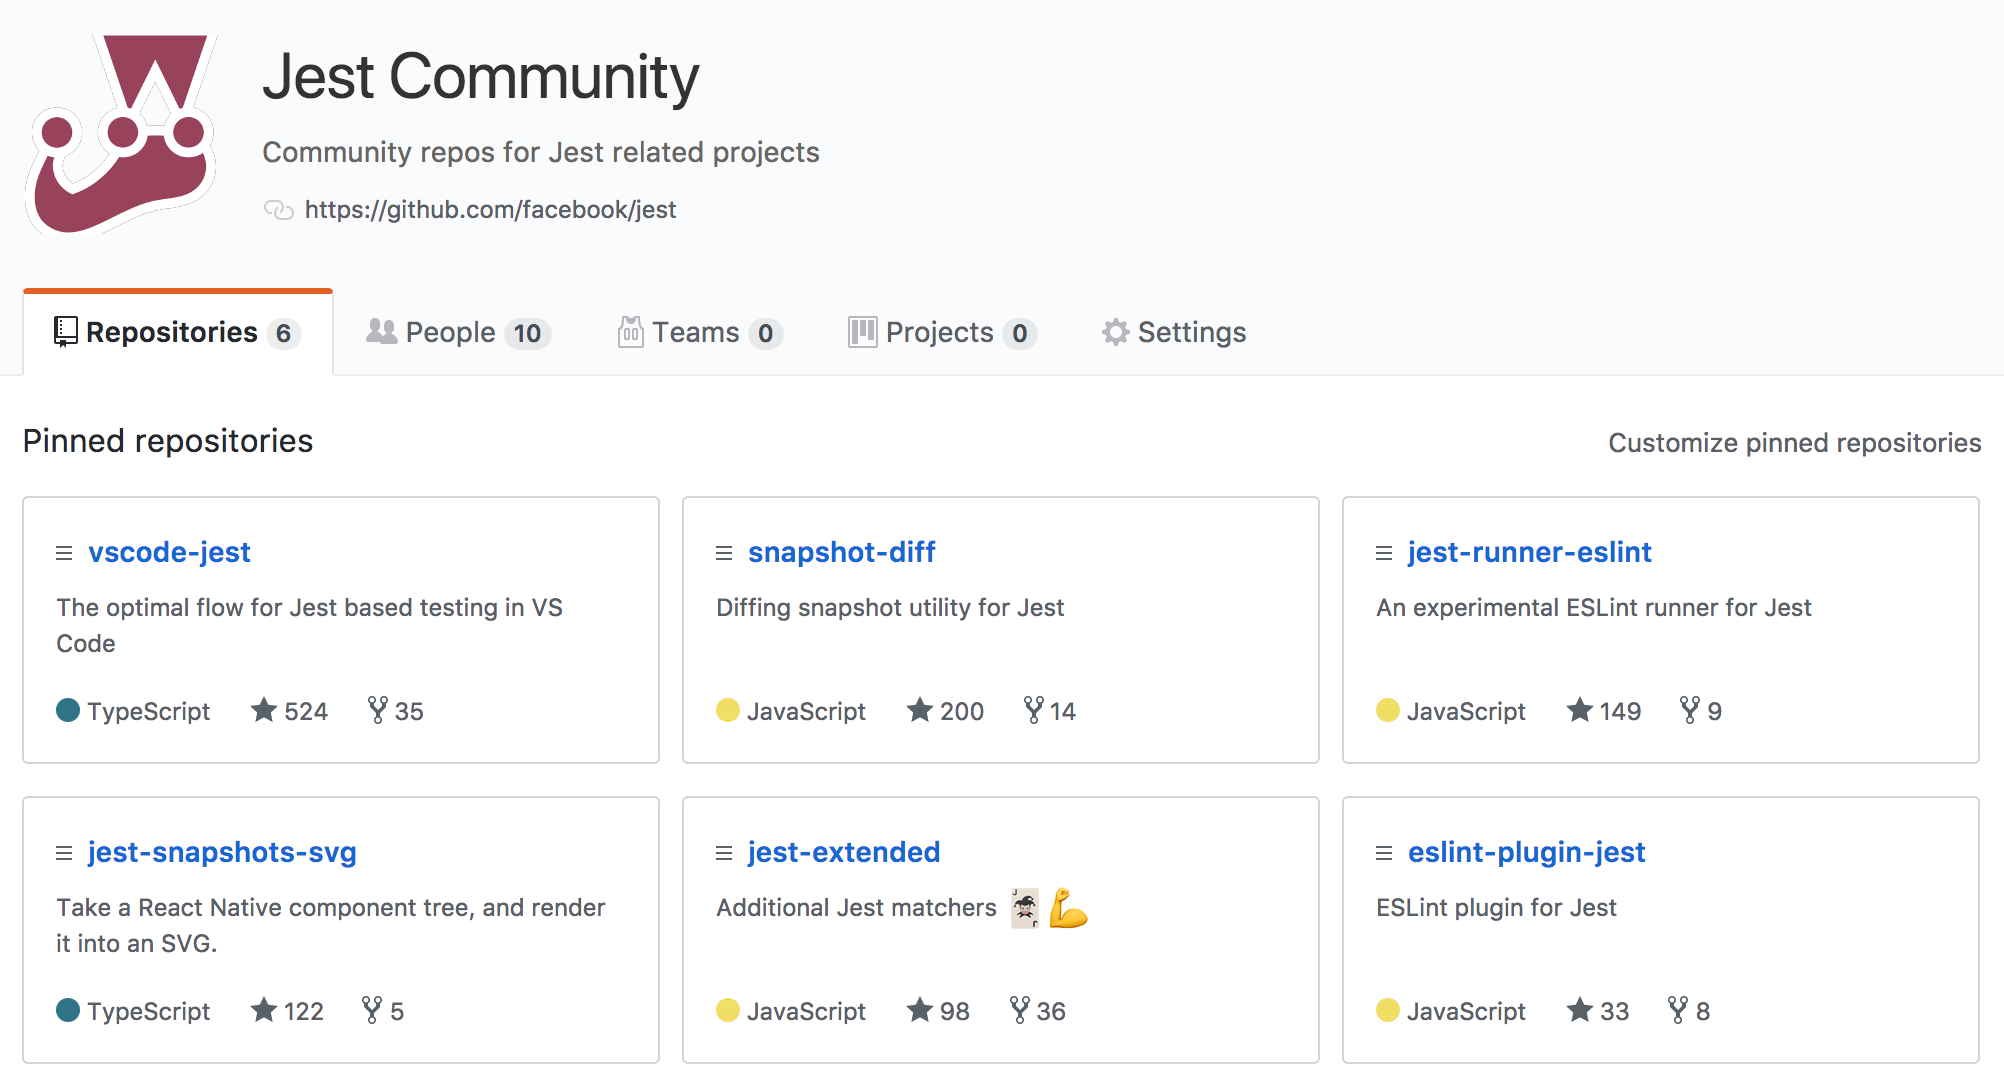The width and height of the screenshot is (2004, 1090).
Task: Click the link chain icon beside the website URL
Action: (x=277, y=210)
